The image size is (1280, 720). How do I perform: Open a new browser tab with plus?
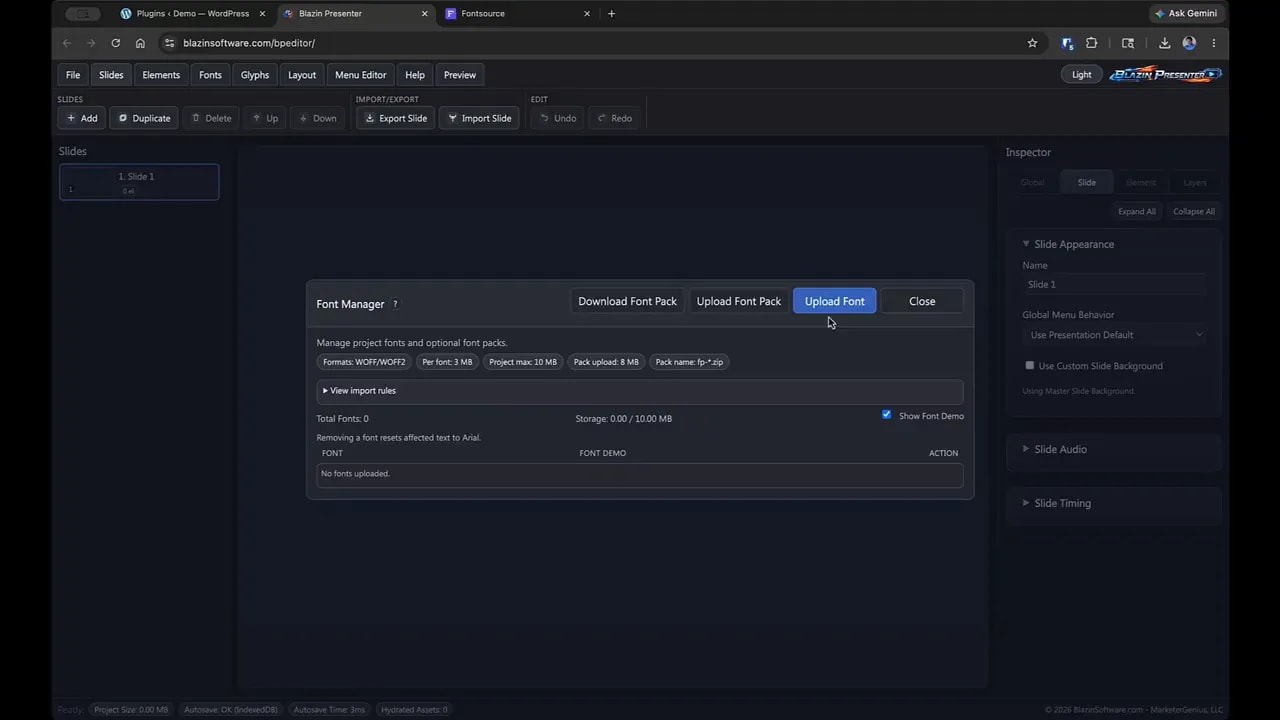pyautogui.click(x=611, y=14)
